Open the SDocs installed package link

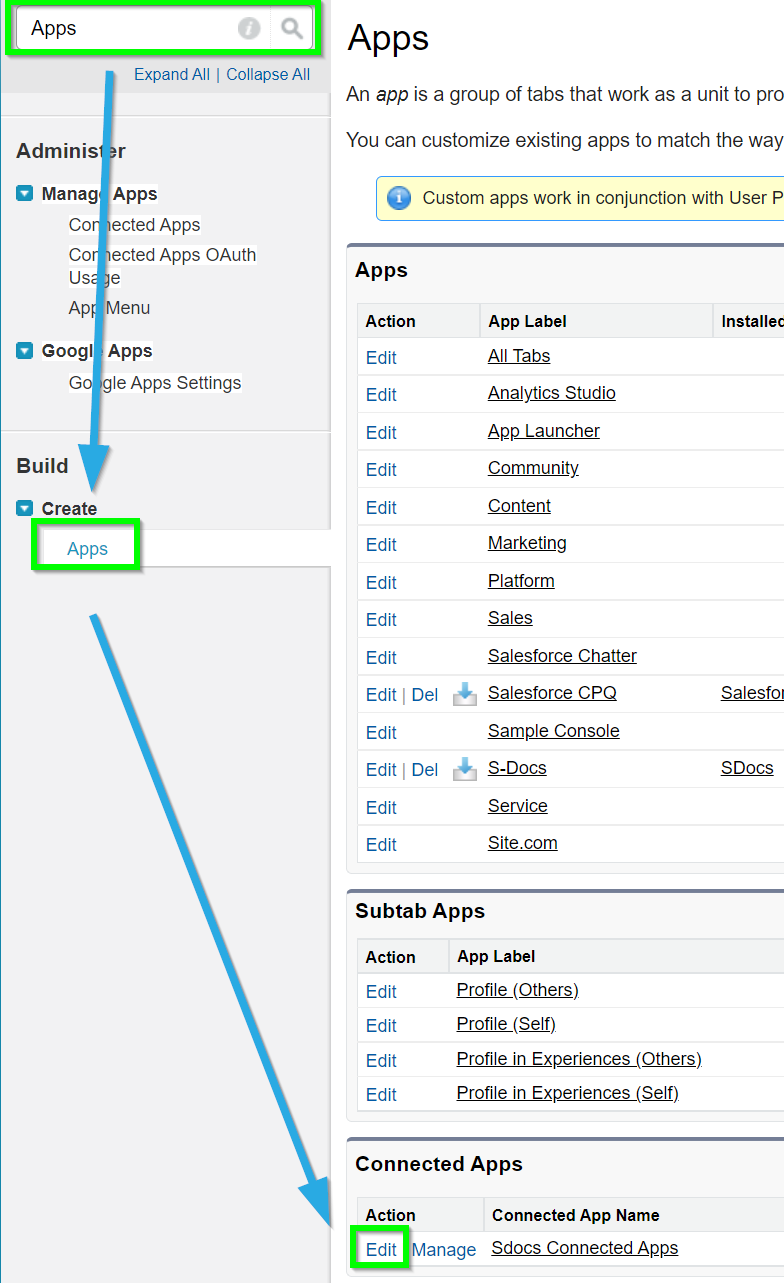point(747,768)
